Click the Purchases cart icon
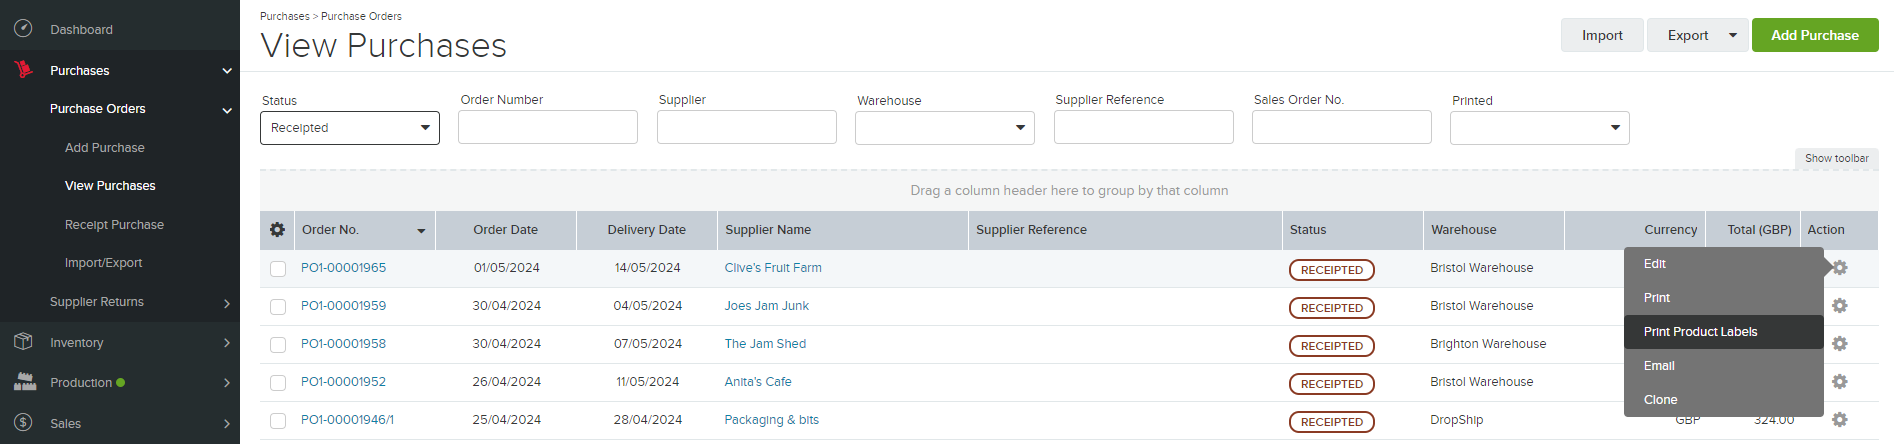The image size is (1894, 444). pyautogui.click(x=23, y=70)
